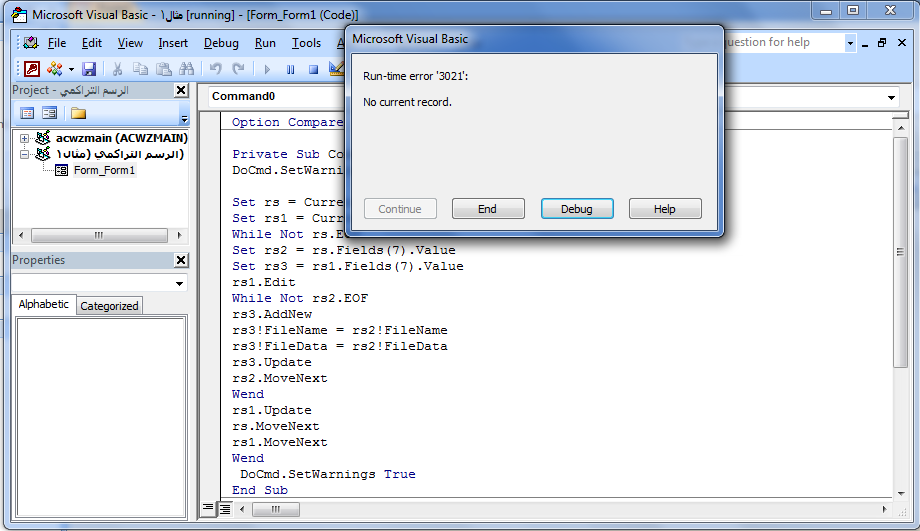Open the File menu
This screenshot has width=920, height=531.
(57, 43)
